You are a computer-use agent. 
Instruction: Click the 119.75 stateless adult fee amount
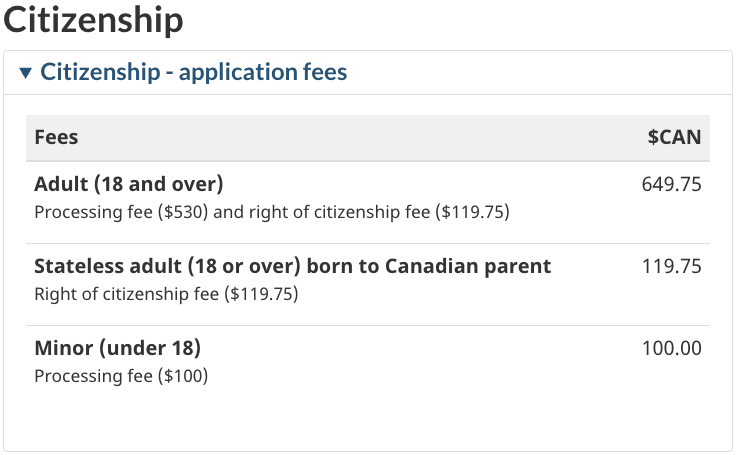[672, 266]
